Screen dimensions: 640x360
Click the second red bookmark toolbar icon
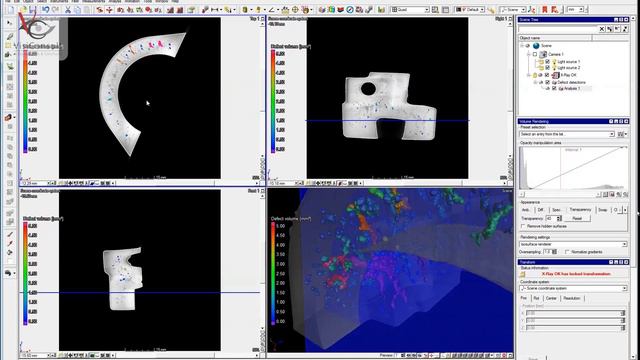pos(554,9)
